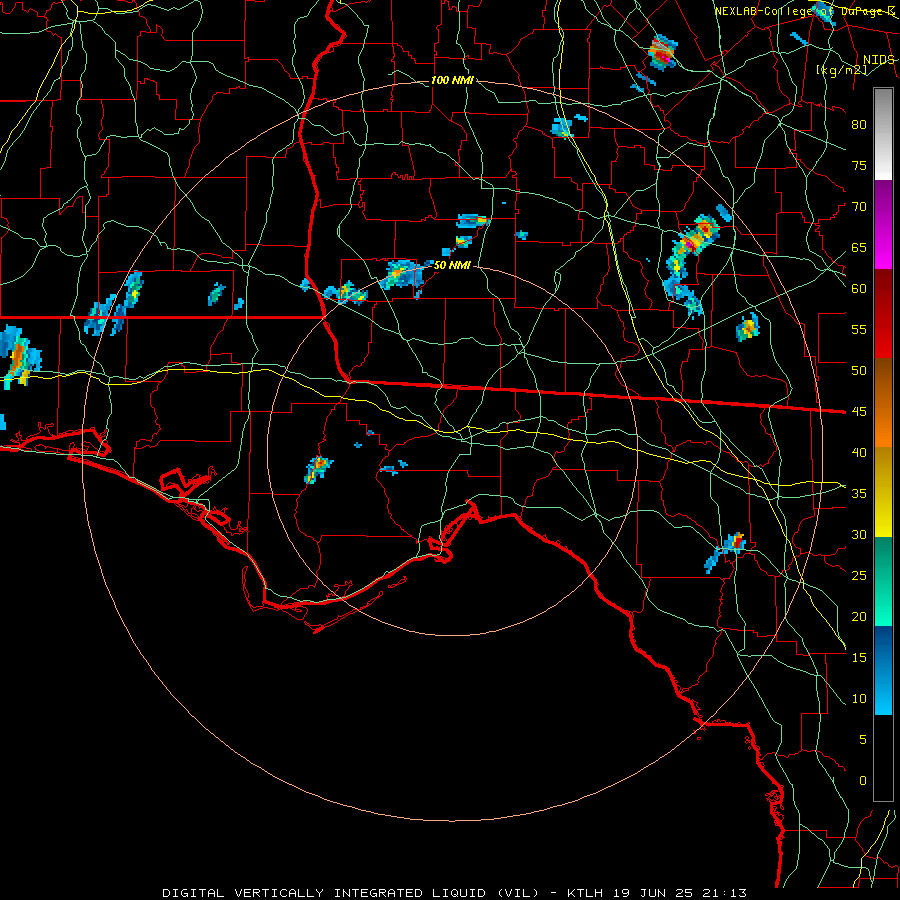Image resolution: width=900 pixels, height=900 pixels.
Task: Click the purple-magenta legend color band
Action: (883, 225)
